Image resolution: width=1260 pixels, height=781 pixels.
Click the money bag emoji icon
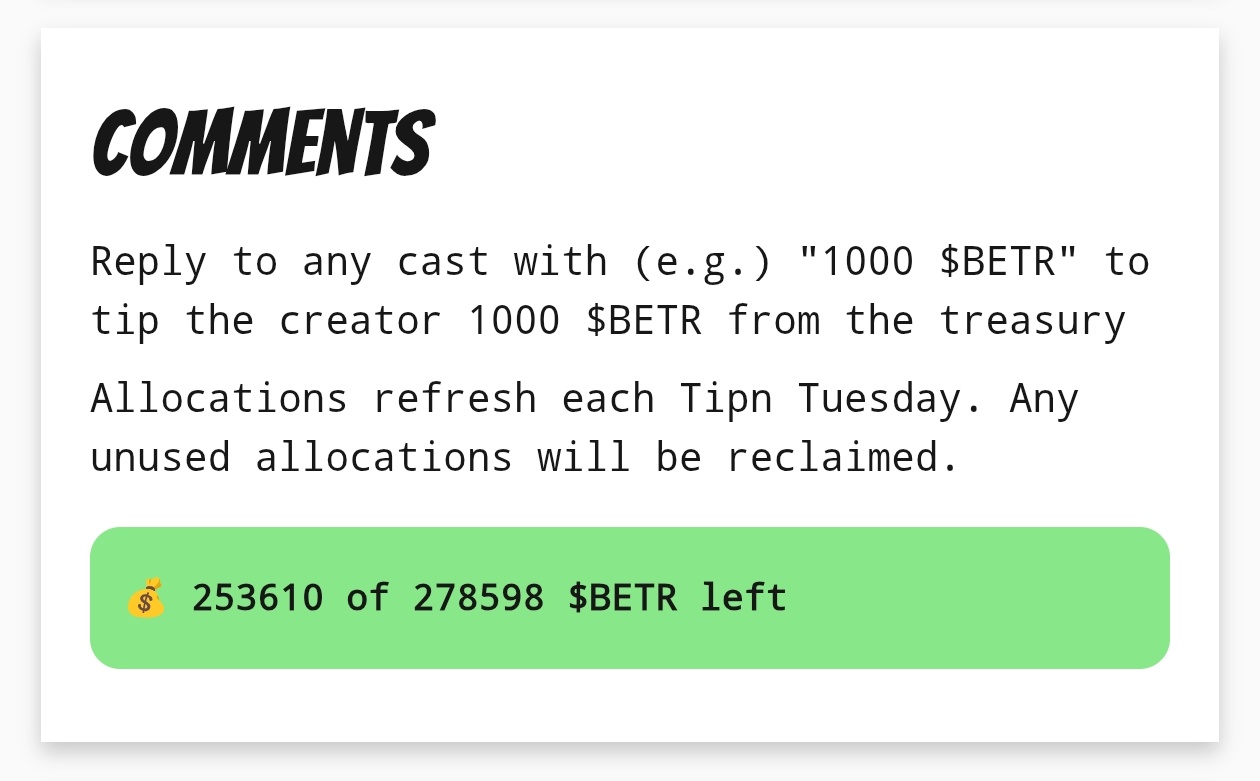click(x=146, y=598)
